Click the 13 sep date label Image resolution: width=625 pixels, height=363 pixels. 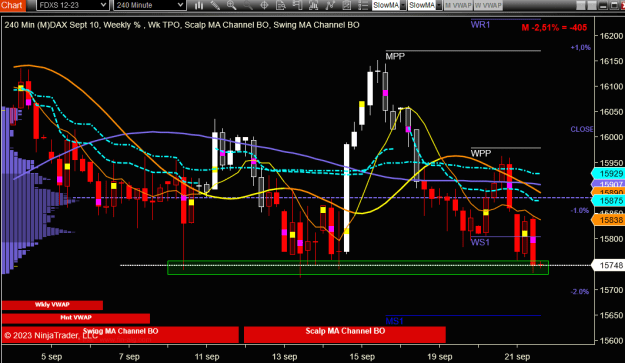pyautogui.click(x=284, y=357)
